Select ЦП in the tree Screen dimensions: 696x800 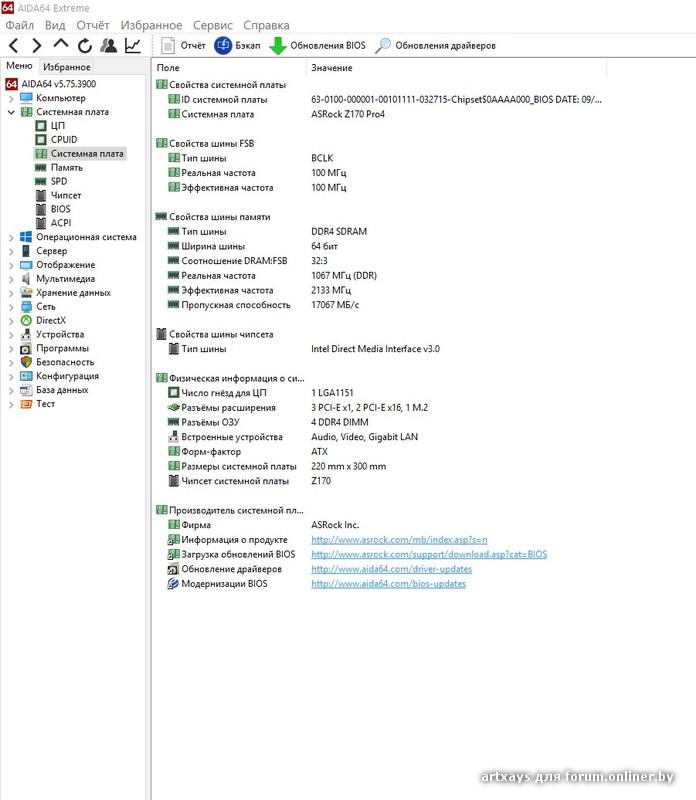pos(51,126)
